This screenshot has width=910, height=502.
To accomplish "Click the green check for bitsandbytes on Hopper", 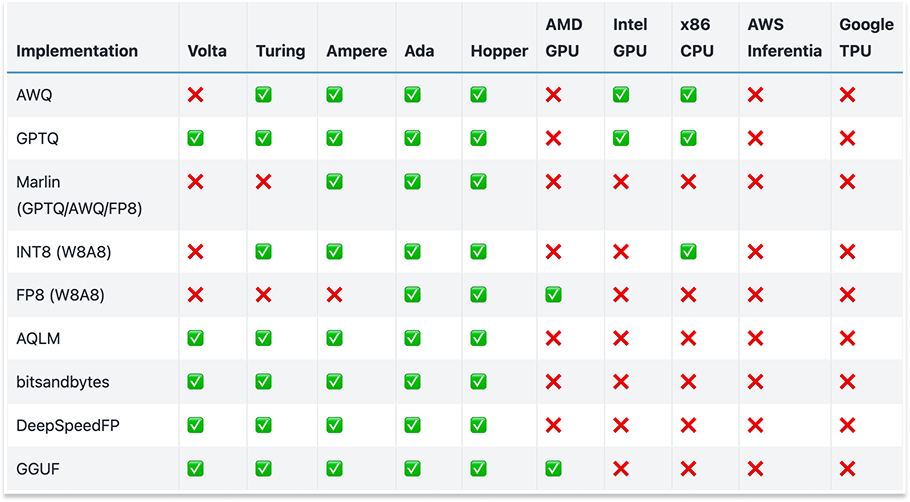I will (479, 382).
